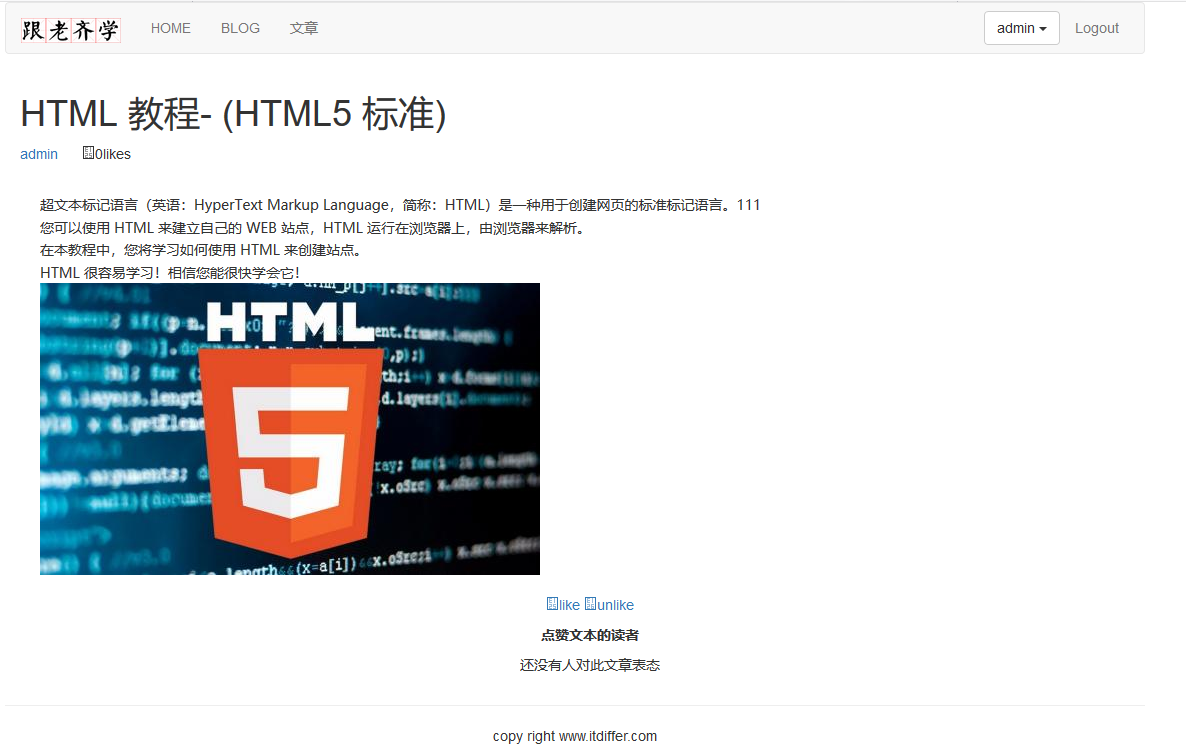This screenshot has width=1186, height=749.
Task: Log out via the Logout link
Action: pos(1096,28)
